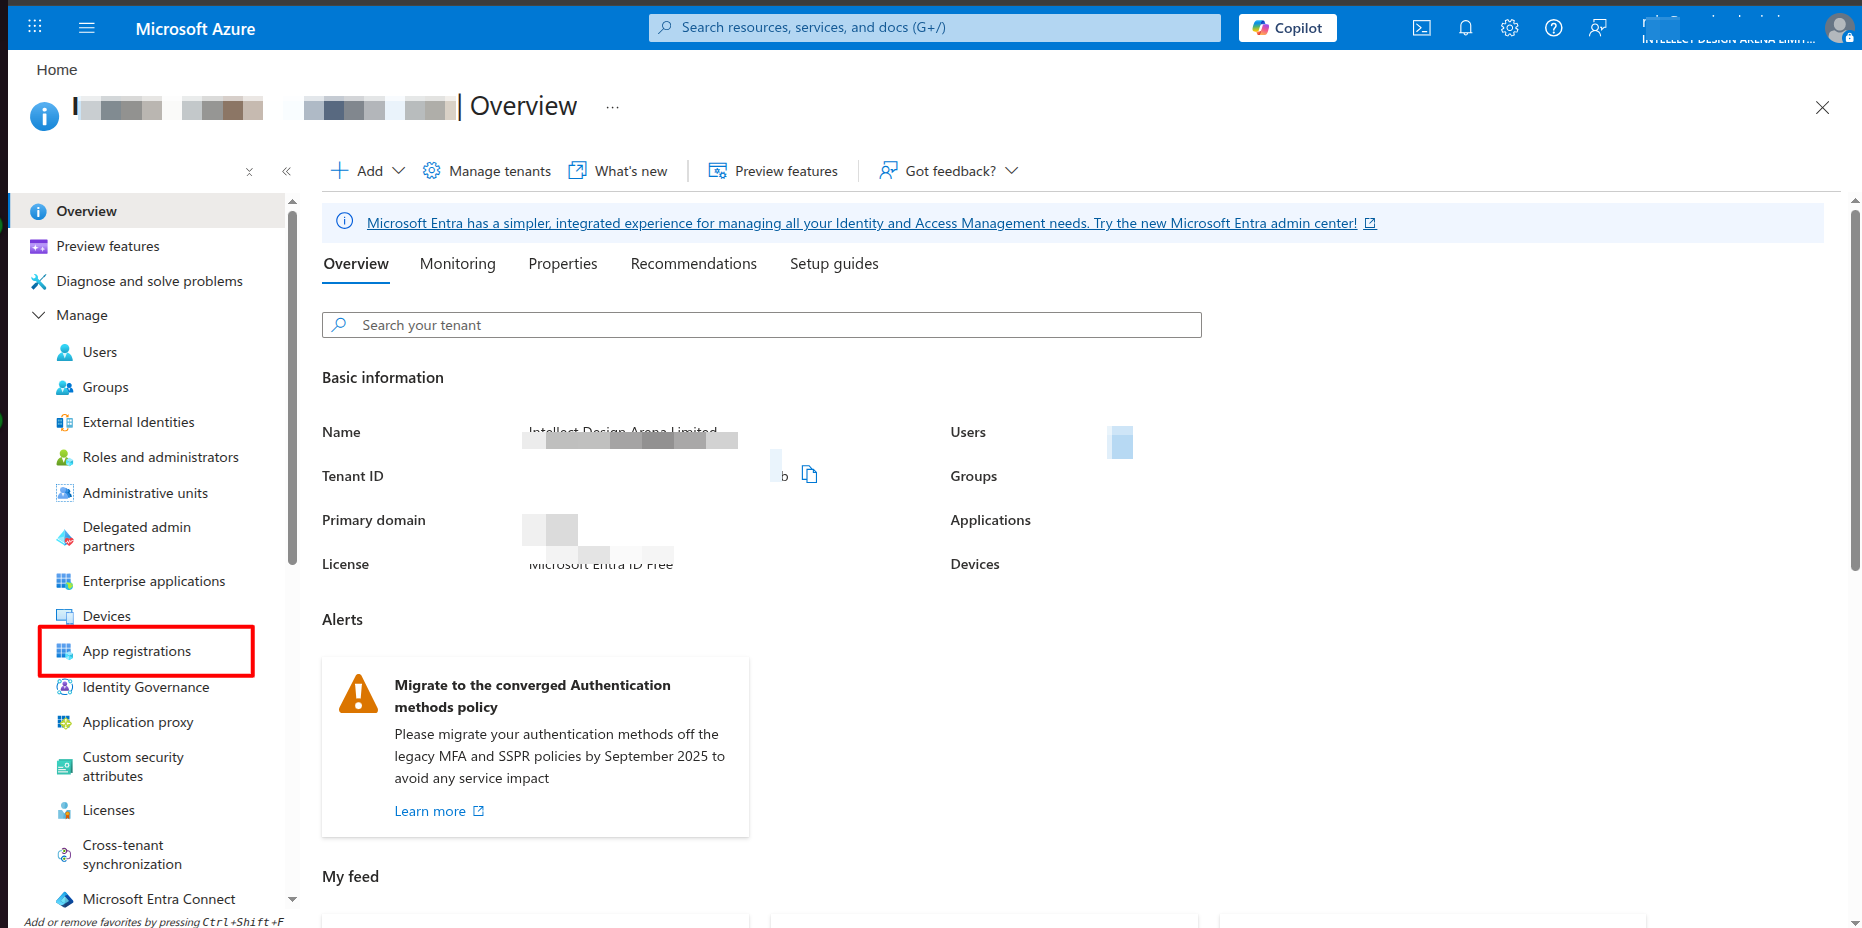
Task: Click the Microsoft Azure portal title
Action: click(195, 29)
